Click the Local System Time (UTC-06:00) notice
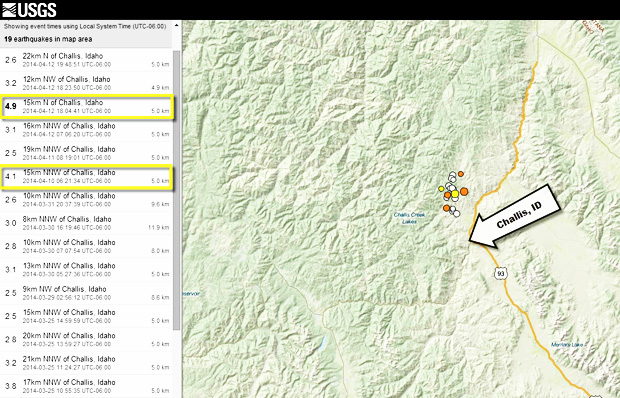 pyautogui.click(x=85, y=26)
